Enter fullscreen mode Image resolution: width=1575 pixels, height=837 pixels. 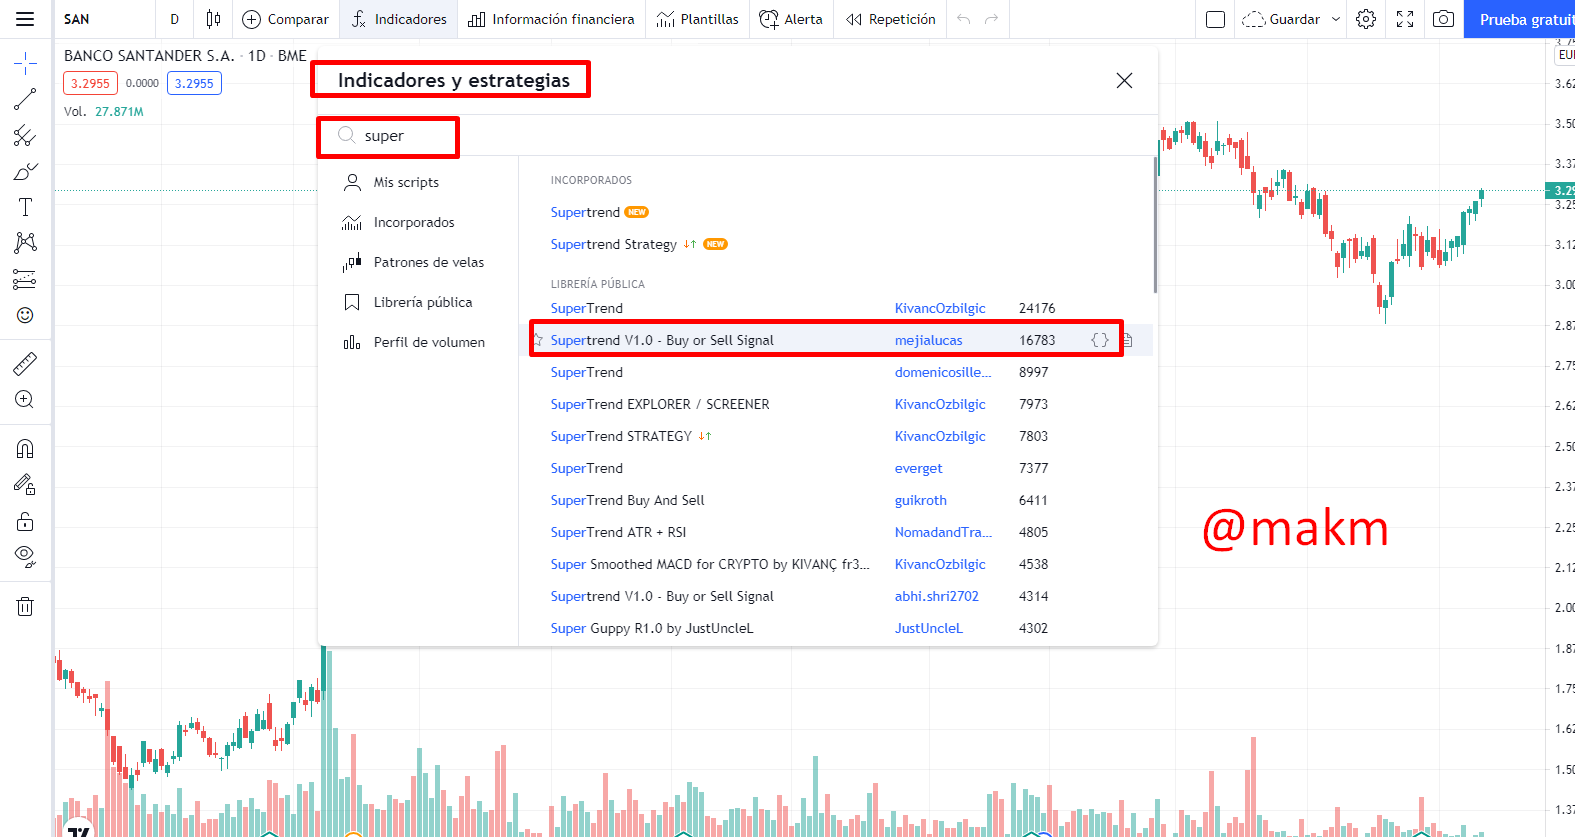[x=1405, y=19]
